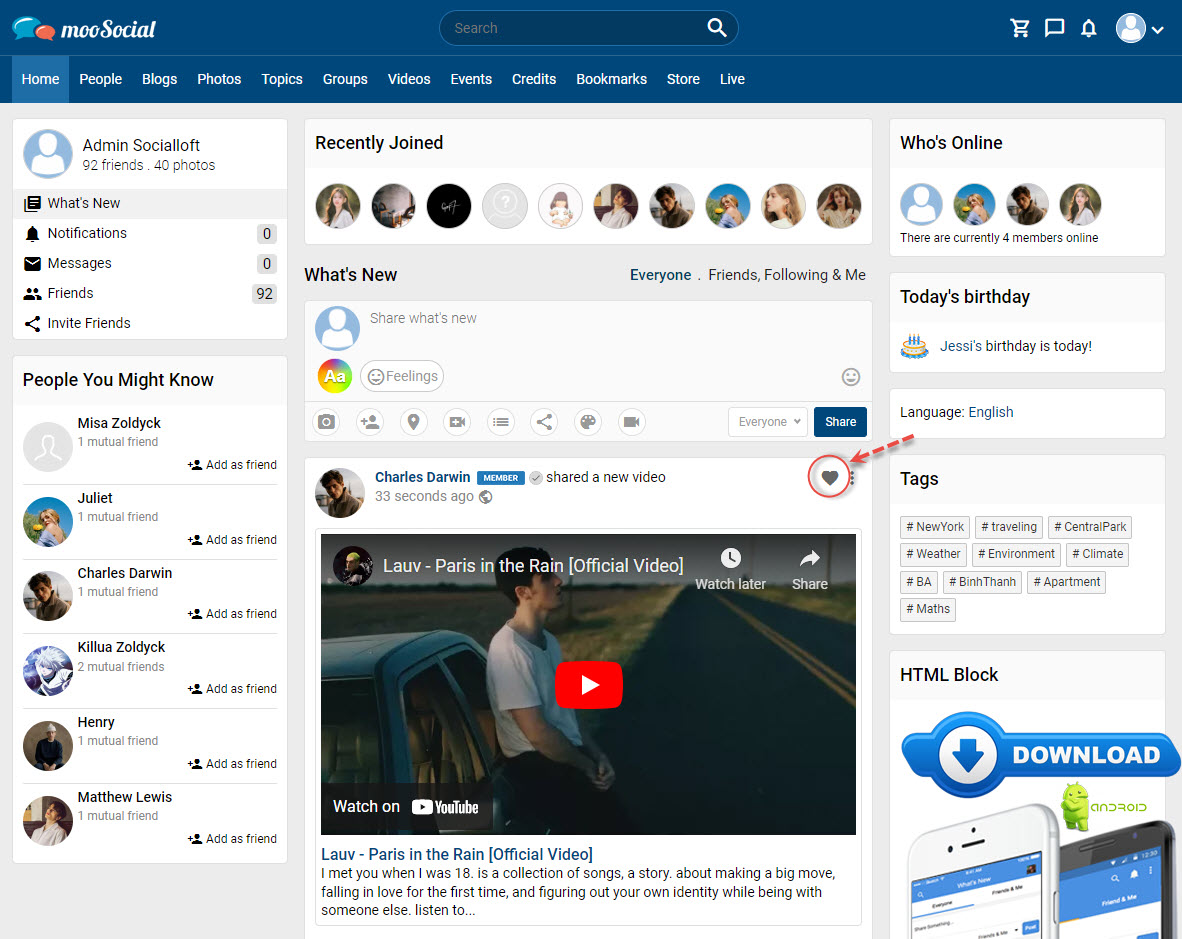Image resolution: width=1182 pixels, height=939 pixels.
Task: Play the Lauv video
Action: click(x=589, y=684)
